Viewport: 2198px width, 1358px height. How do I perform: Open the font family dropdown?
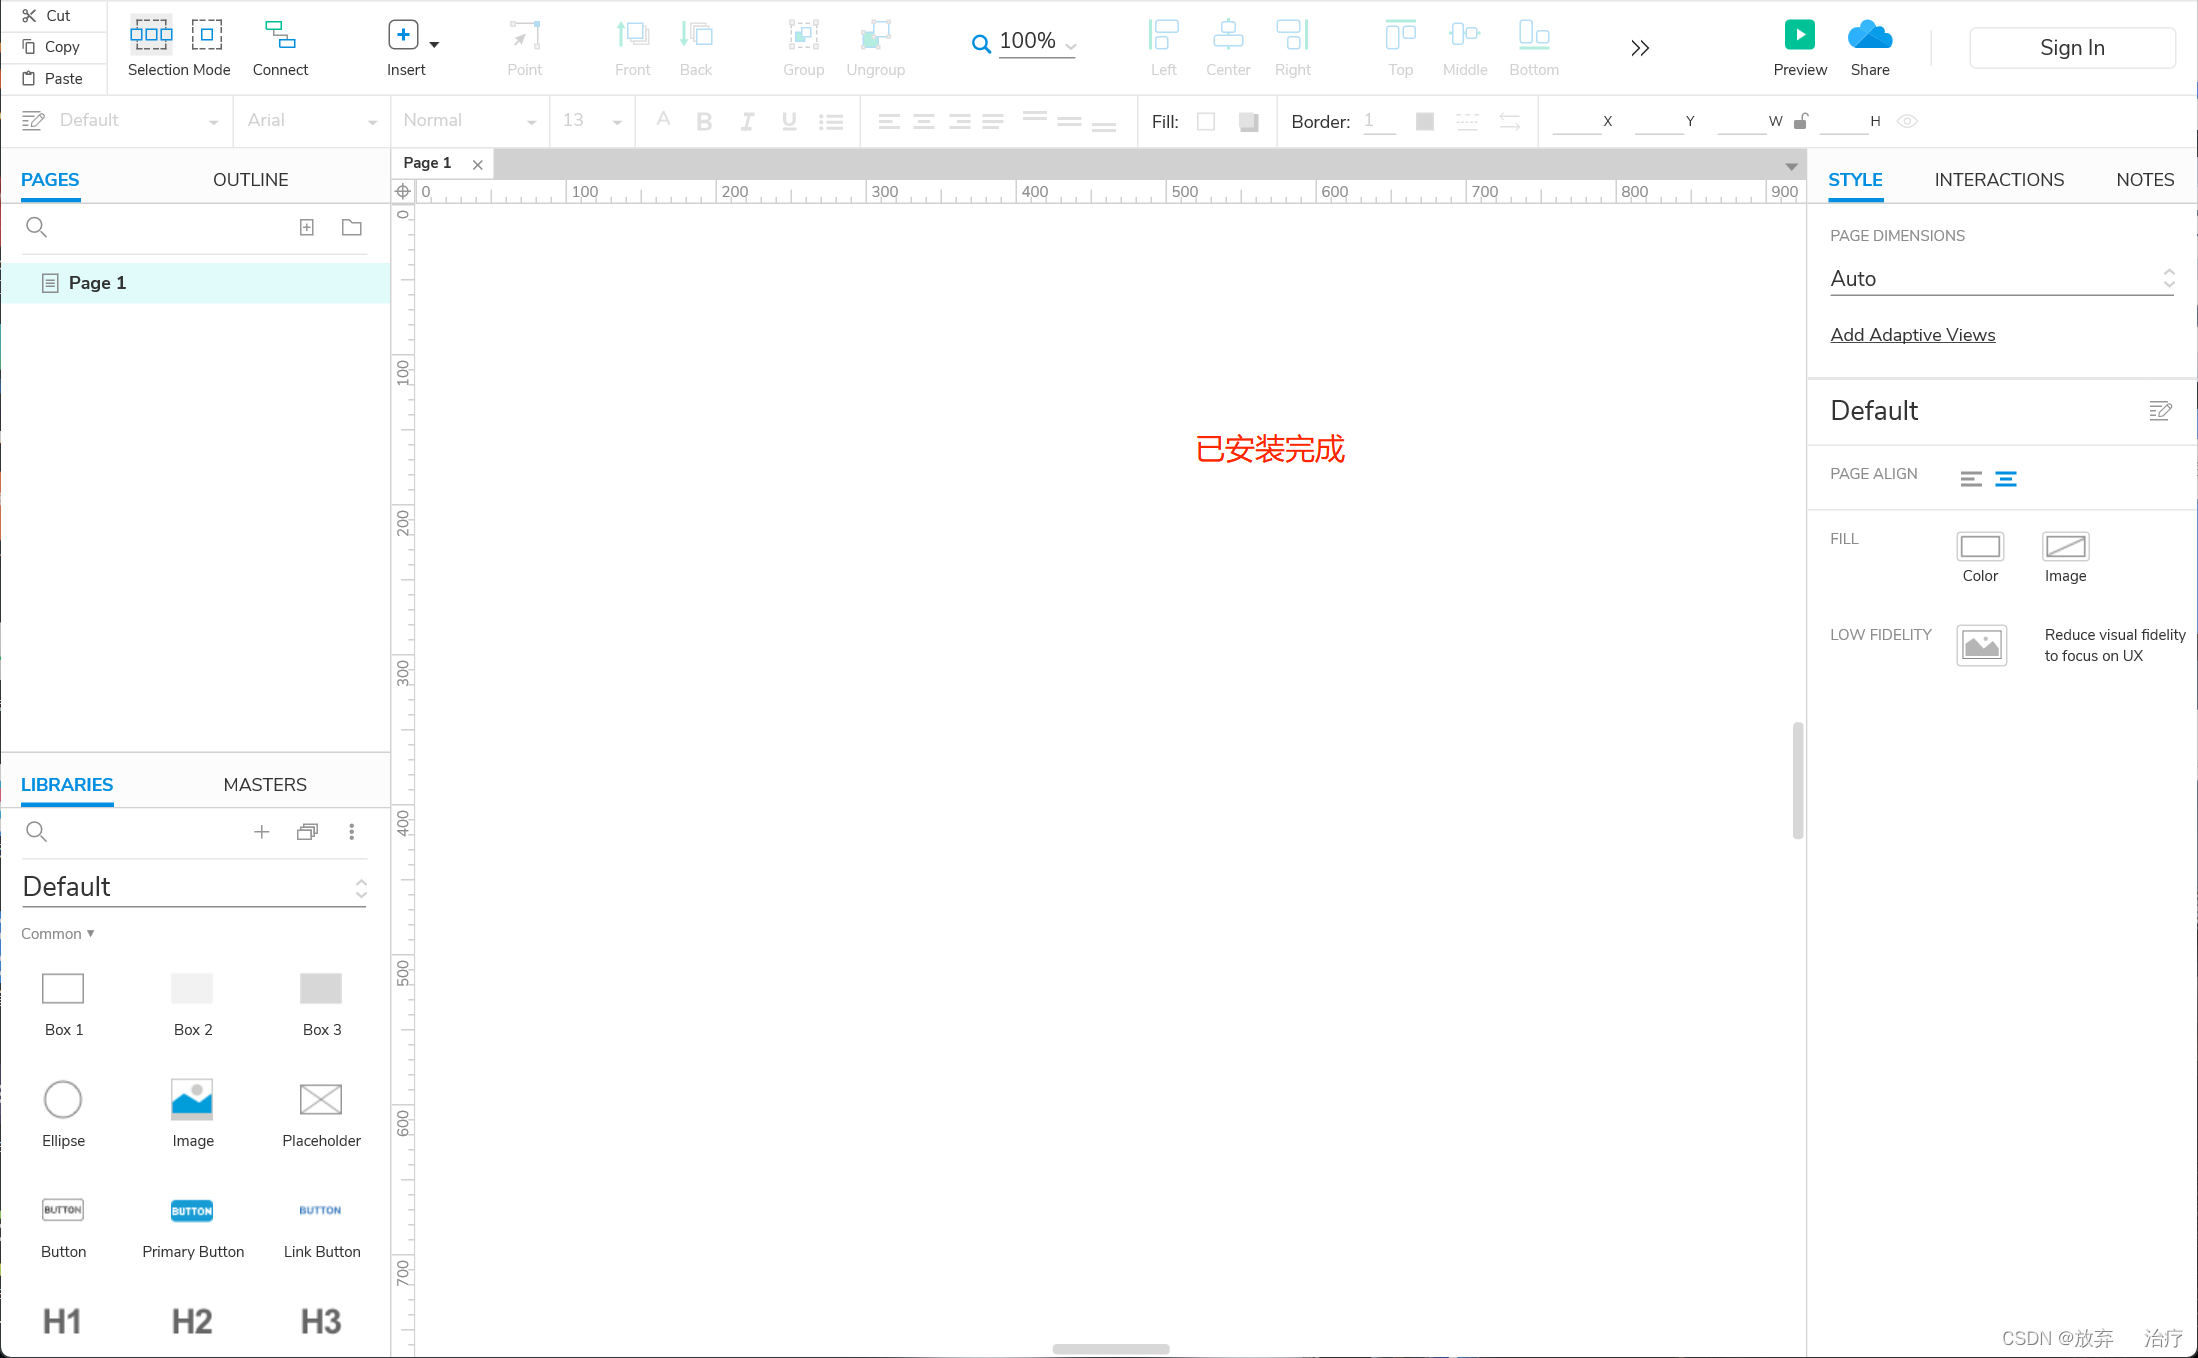[310, 120]
